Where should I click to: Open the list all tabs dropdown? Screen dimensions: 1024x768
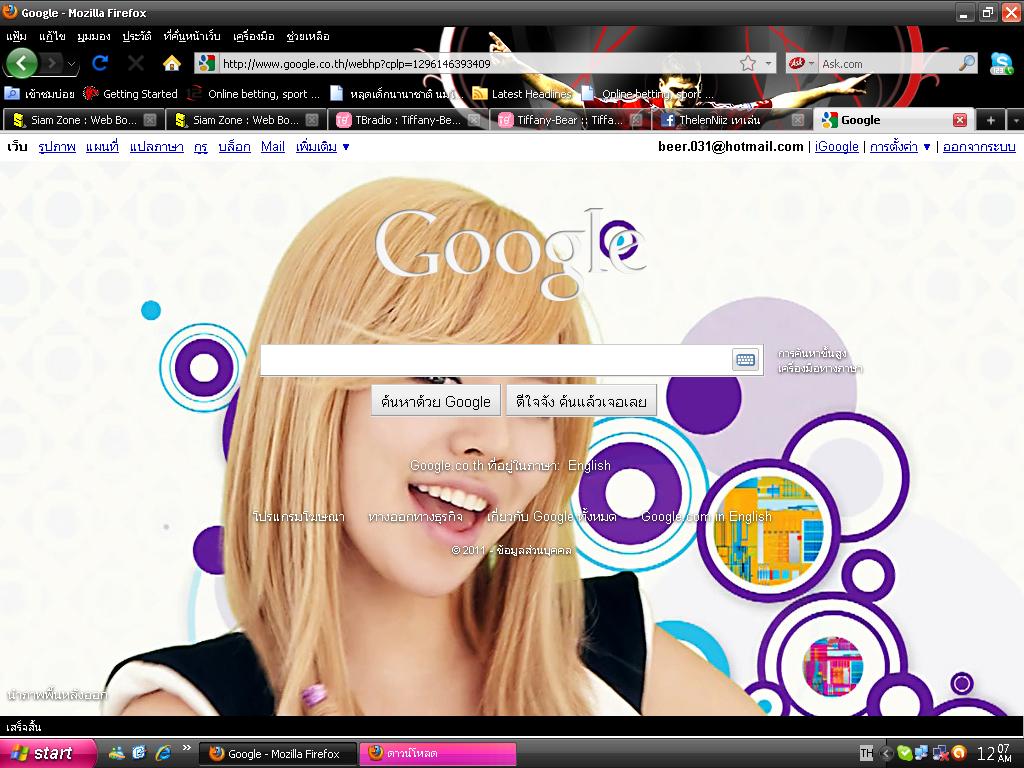coord(1016,120)
